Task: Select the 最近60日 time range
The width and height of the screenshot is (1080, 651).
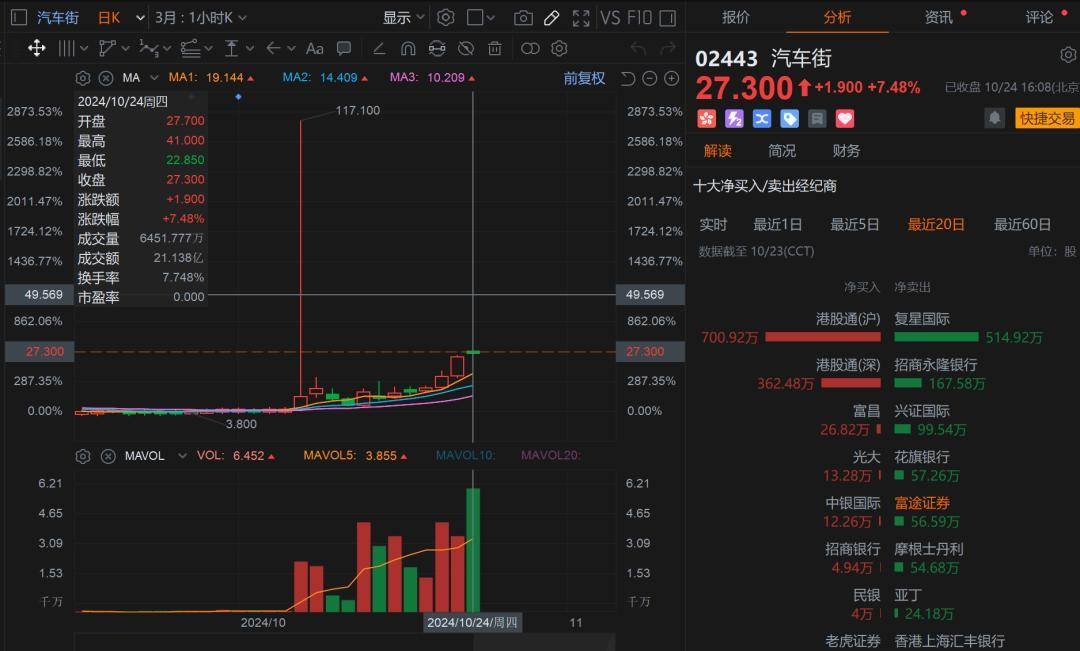Action: [1022, 225]
